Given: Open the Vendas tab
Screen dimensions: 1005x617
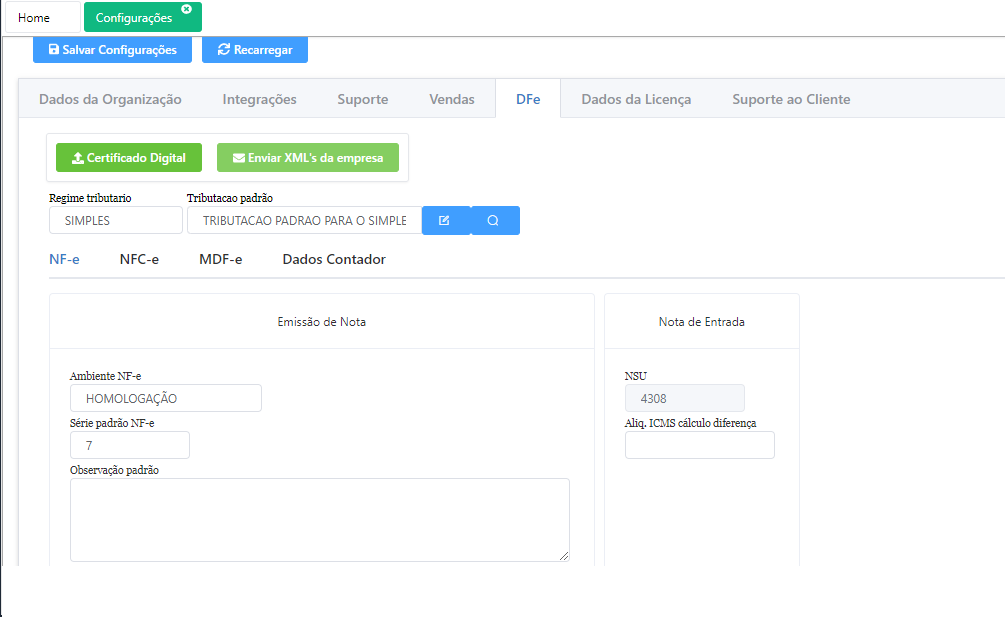Looking at the screenshot, I should click(x=451, y=99).
